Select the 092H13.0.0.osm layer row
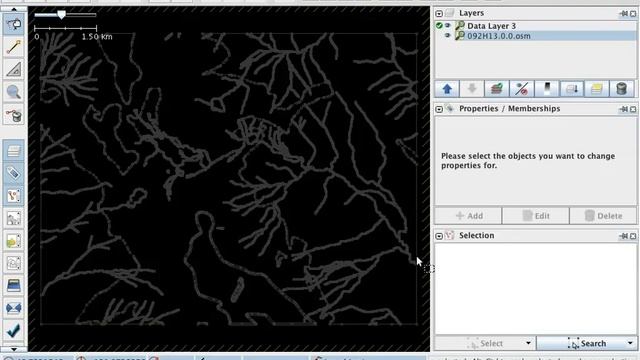The width and height of the screenshot is (640, 360). click(536, 36)
